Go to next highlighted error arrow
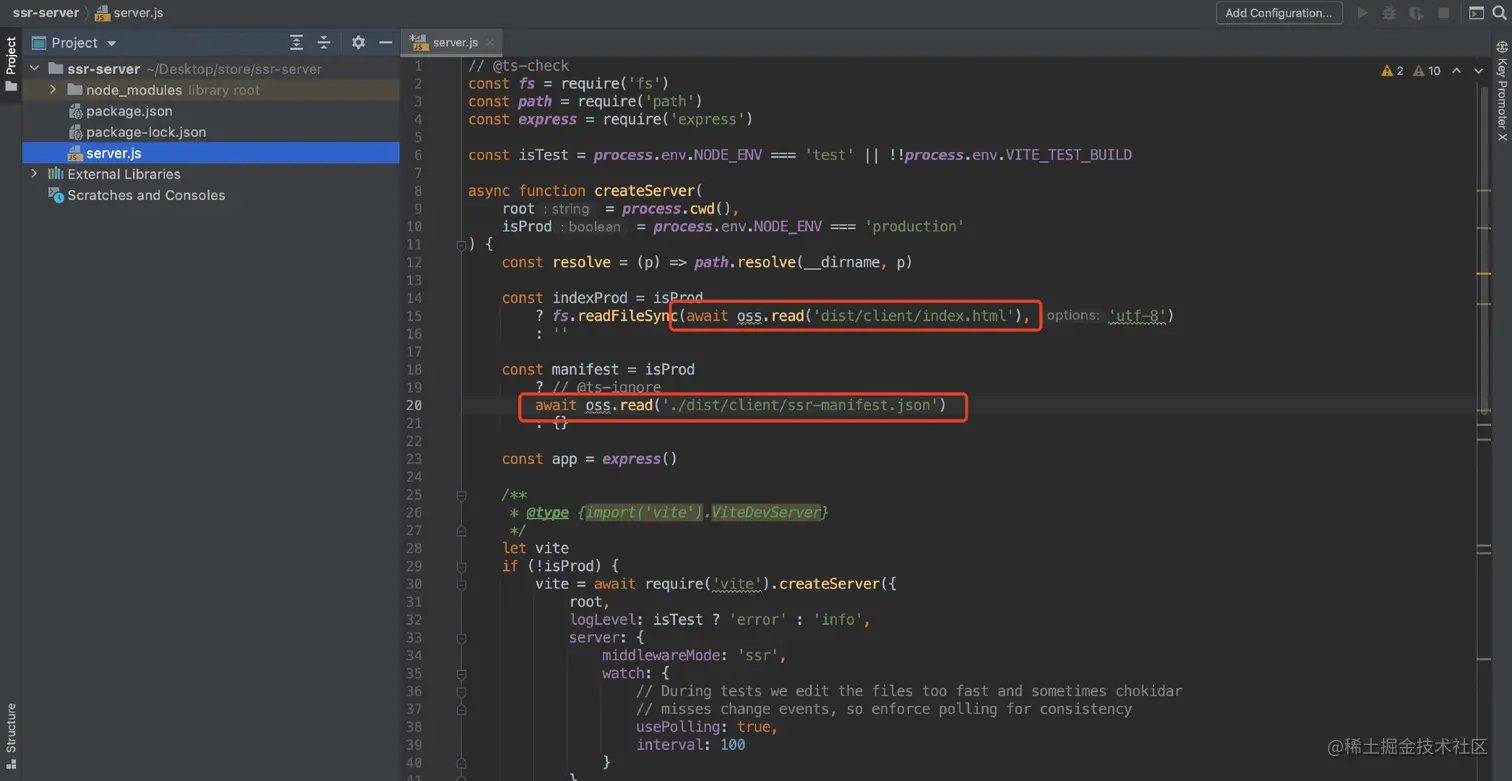 pyautogui.click(x=1479, y=71)
